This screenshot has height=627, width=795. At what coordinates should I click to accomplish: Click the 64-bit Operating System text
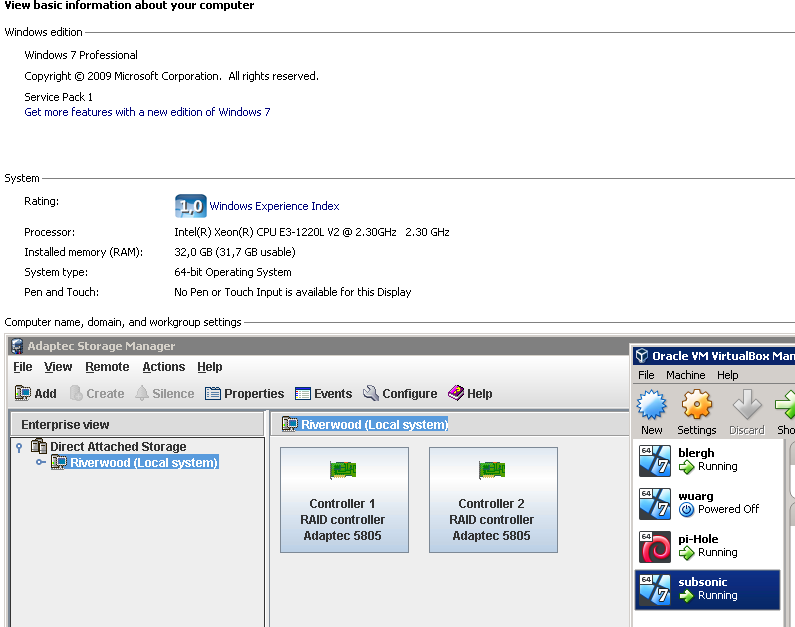[233, 272]
